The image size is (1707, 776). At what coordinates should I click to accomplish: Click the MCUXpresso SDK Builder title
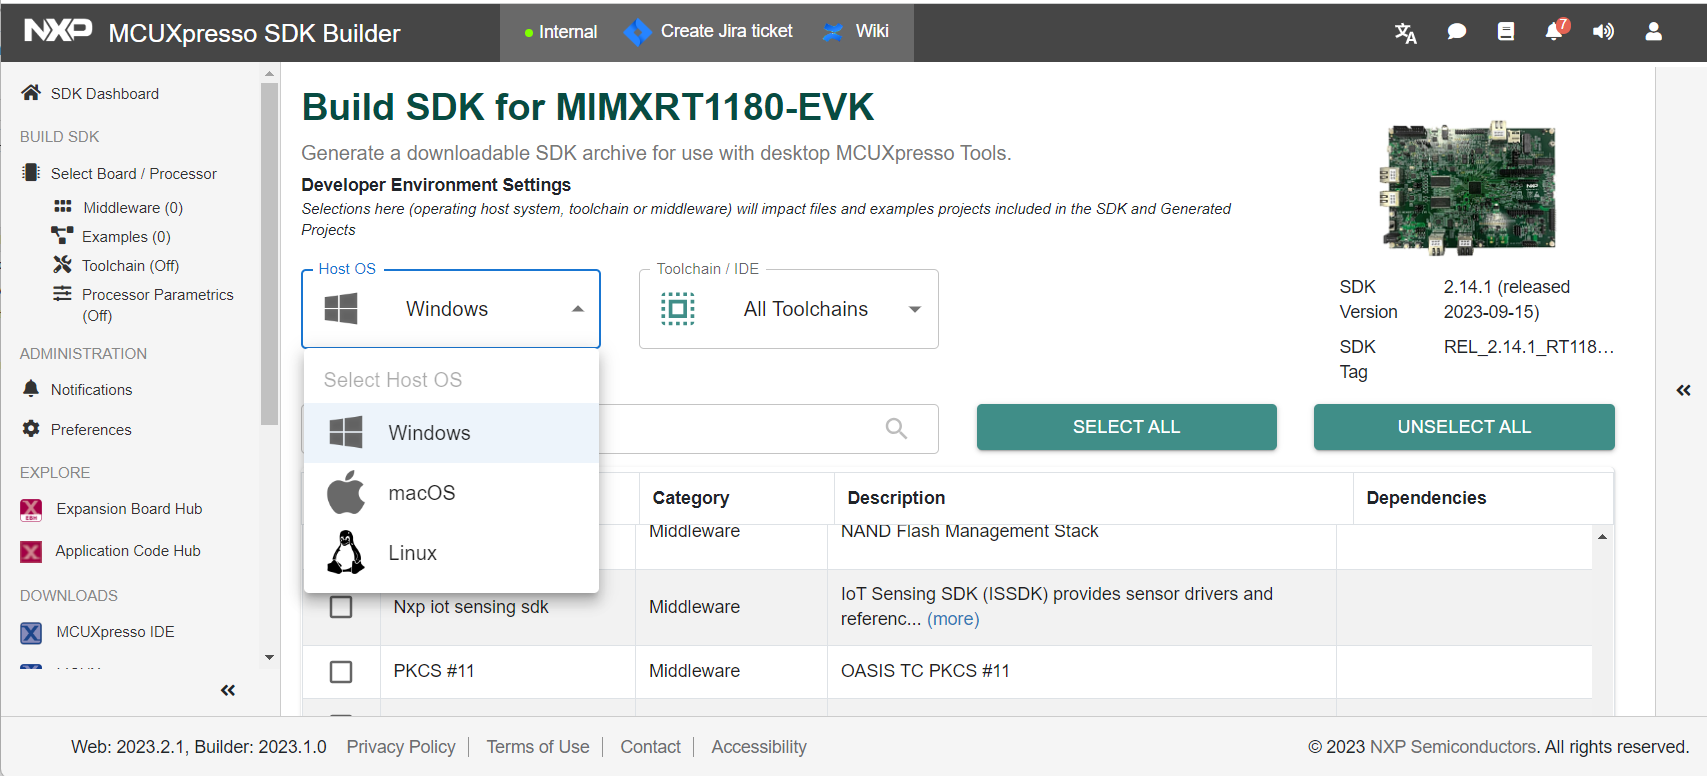click(x=254, y=33)
